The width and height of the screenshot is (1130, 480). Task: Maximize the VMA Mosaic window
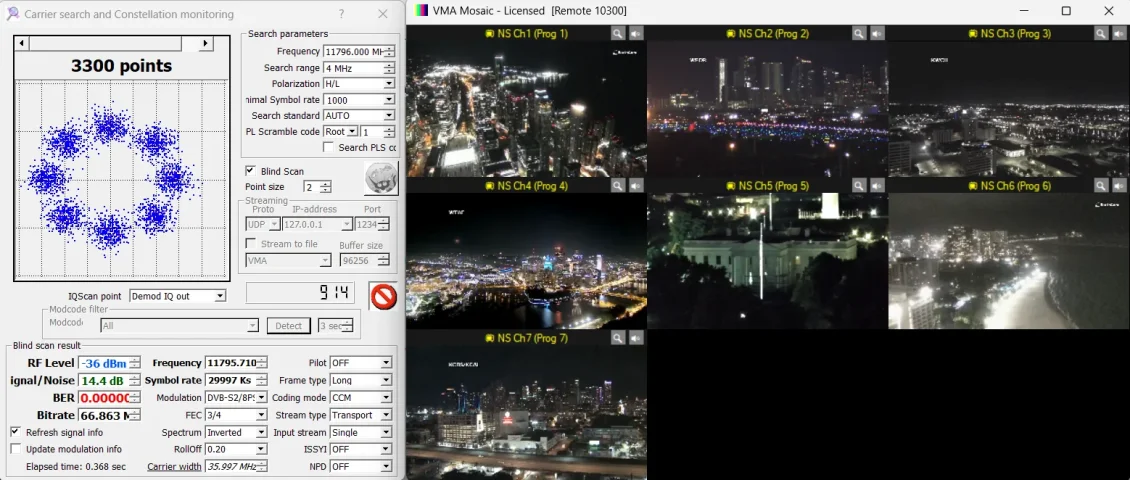click(1066, 11)
